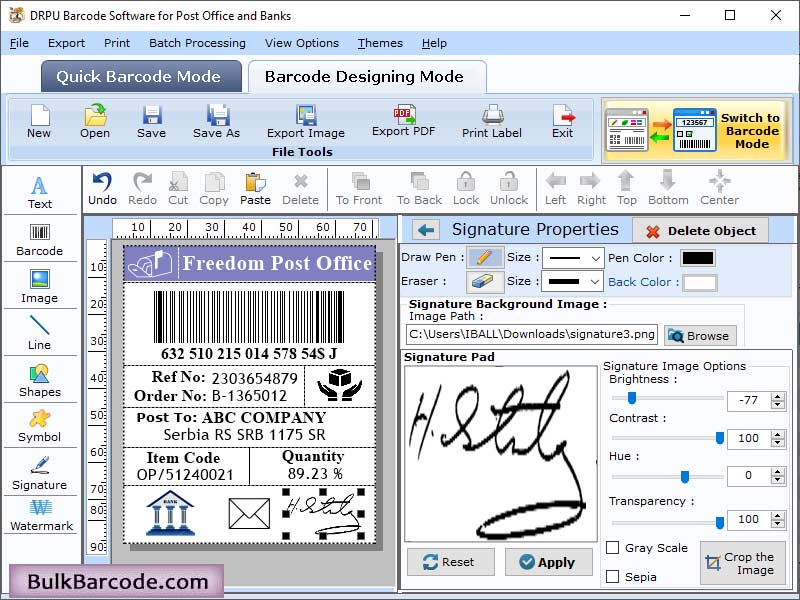Click the Transparency slider handle

(x=719, y=522)
